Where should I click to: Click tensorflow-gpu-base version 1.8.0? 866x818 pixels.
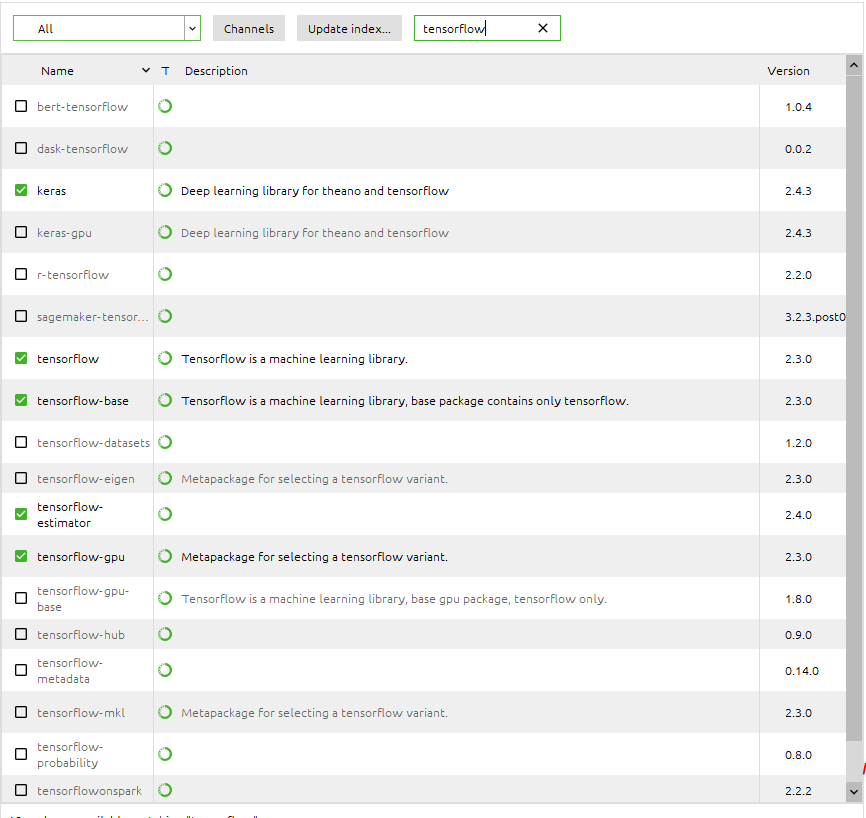pos(798,599)
